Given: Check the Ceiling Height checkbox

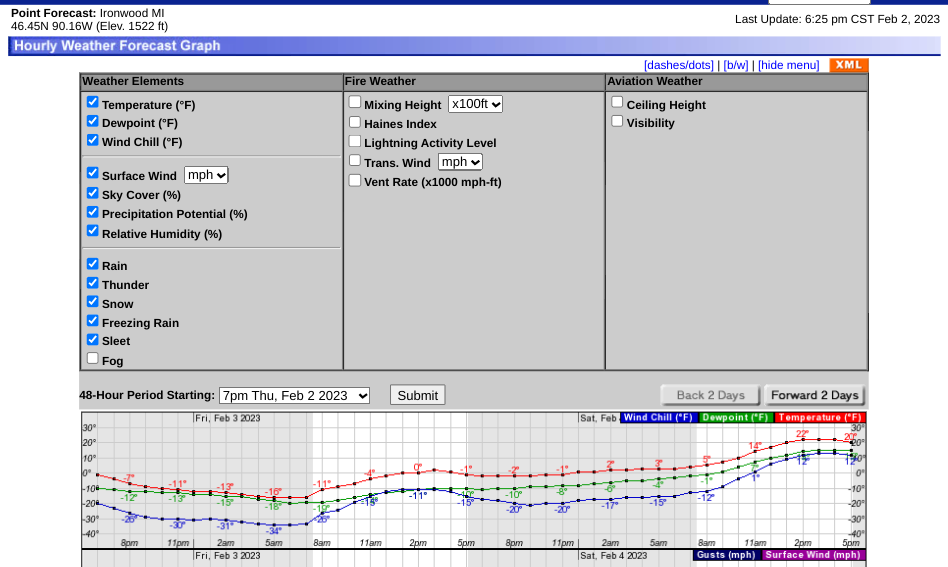Looking at the screenshot, I should tap(617, 102).
